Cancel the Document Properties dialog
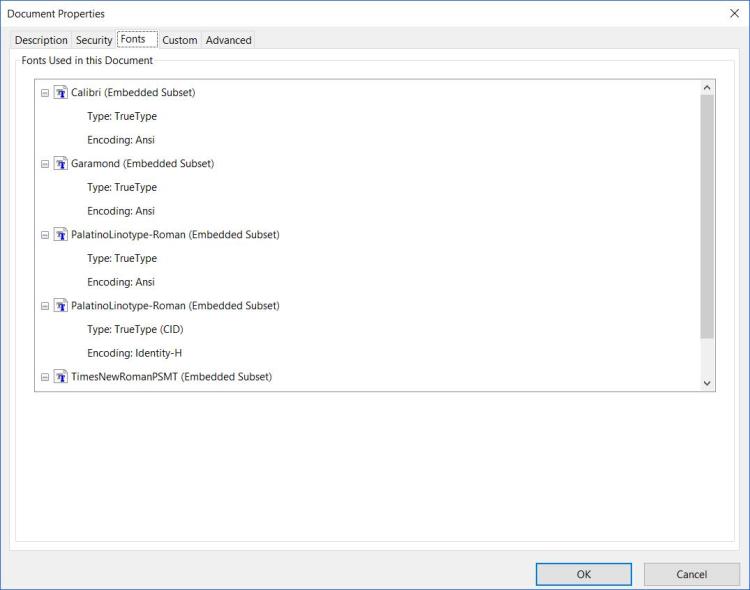The image size is (750, 590). pos(691,574)
